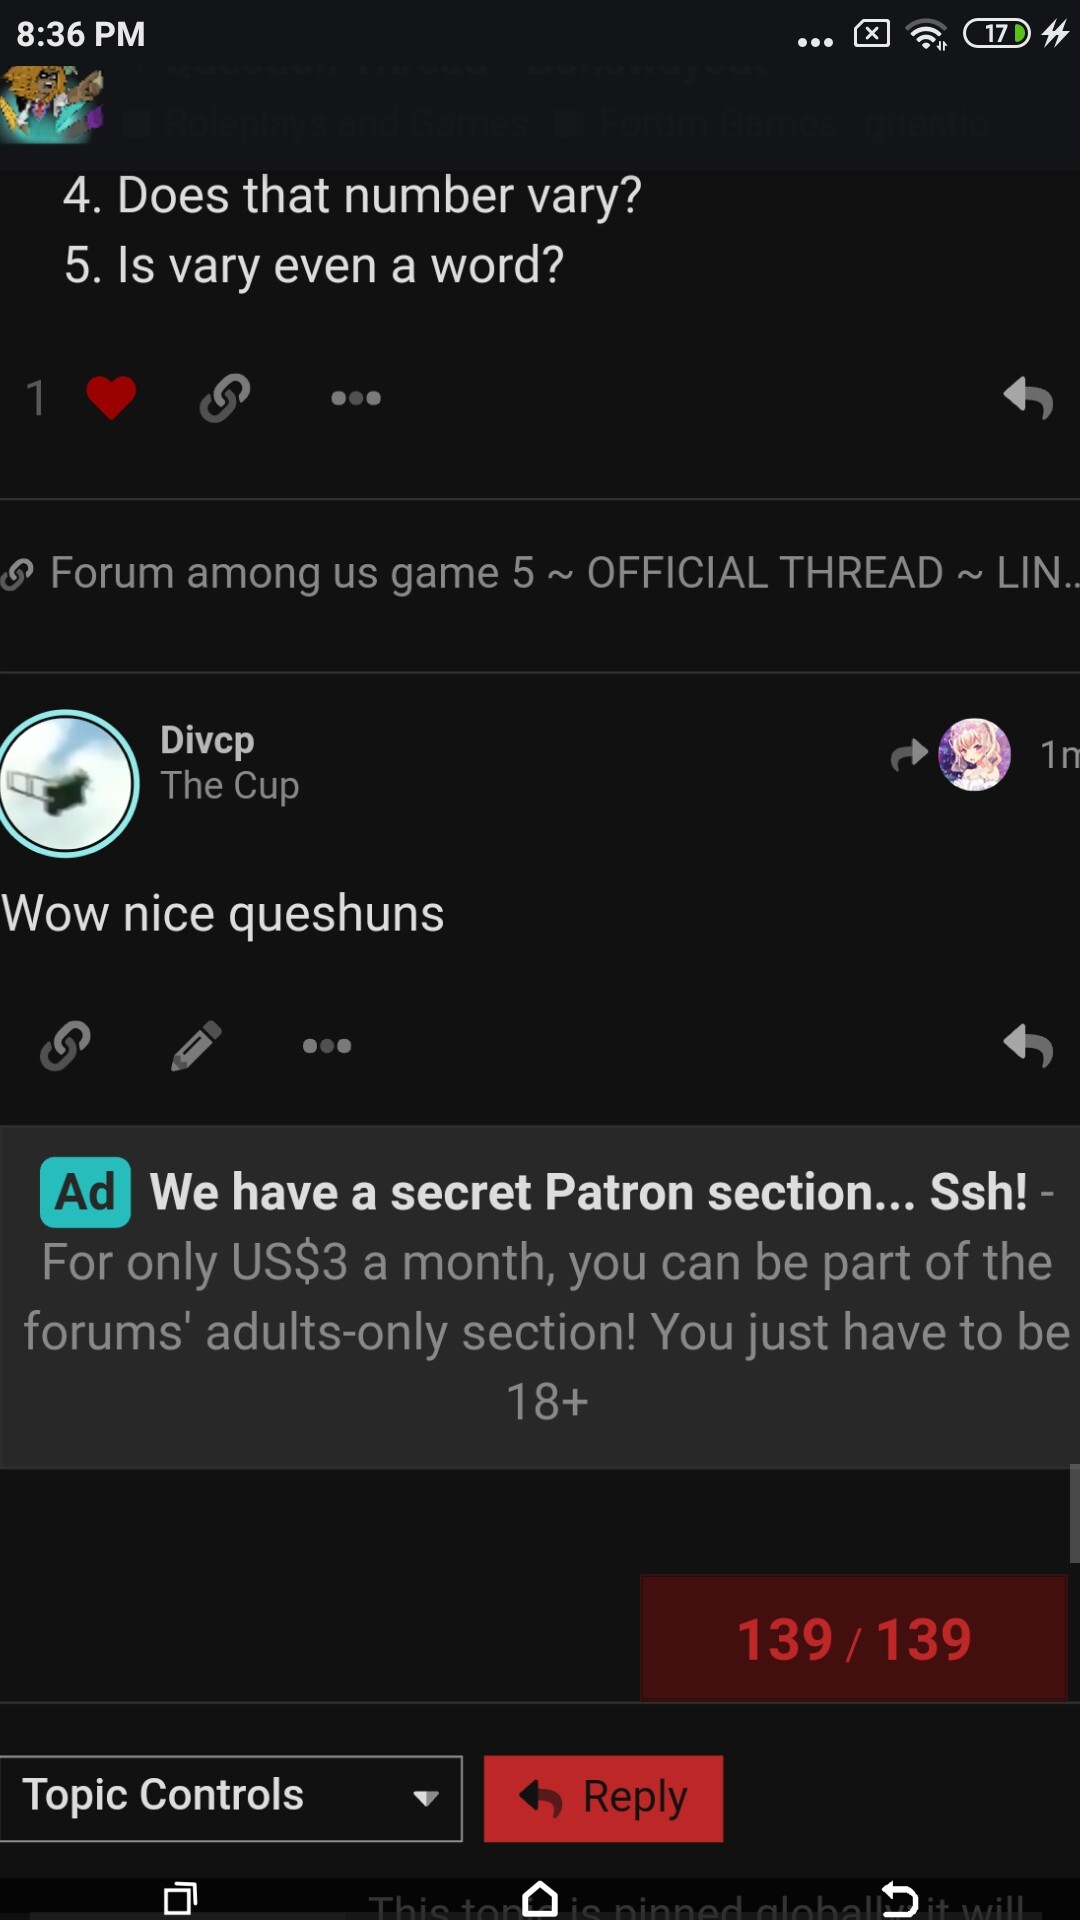
Task: Show the in-reply-to anime avatar
Action: pos(974,754)
